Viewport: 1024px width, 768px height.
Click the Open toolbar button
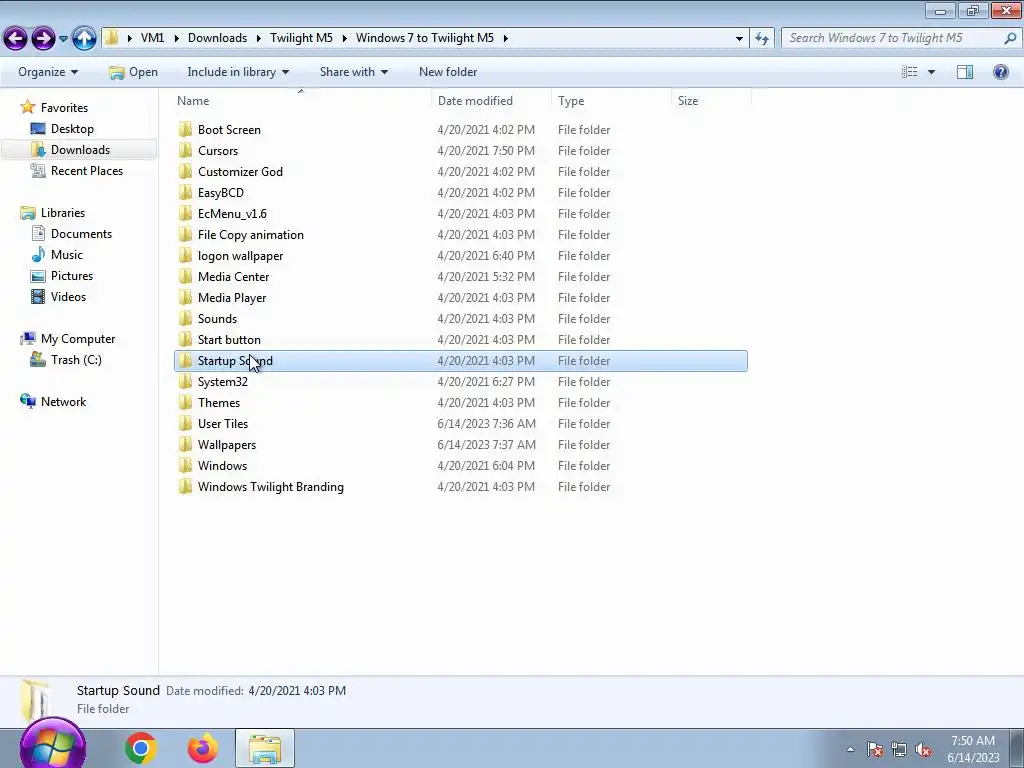point(134,72)
